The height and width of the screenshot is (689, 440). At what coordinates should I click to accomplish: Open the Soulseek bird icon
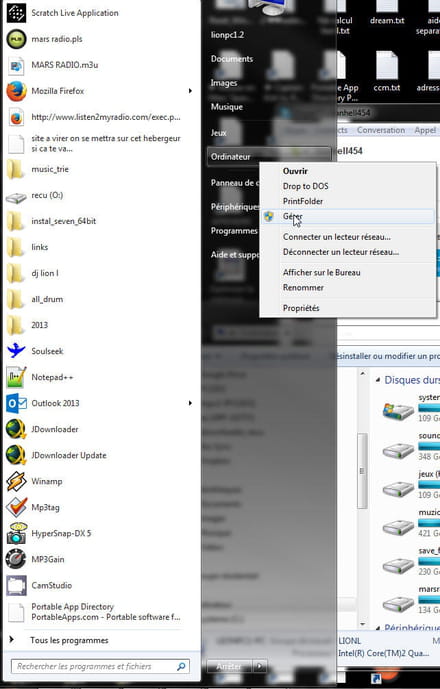coord(16,351)
